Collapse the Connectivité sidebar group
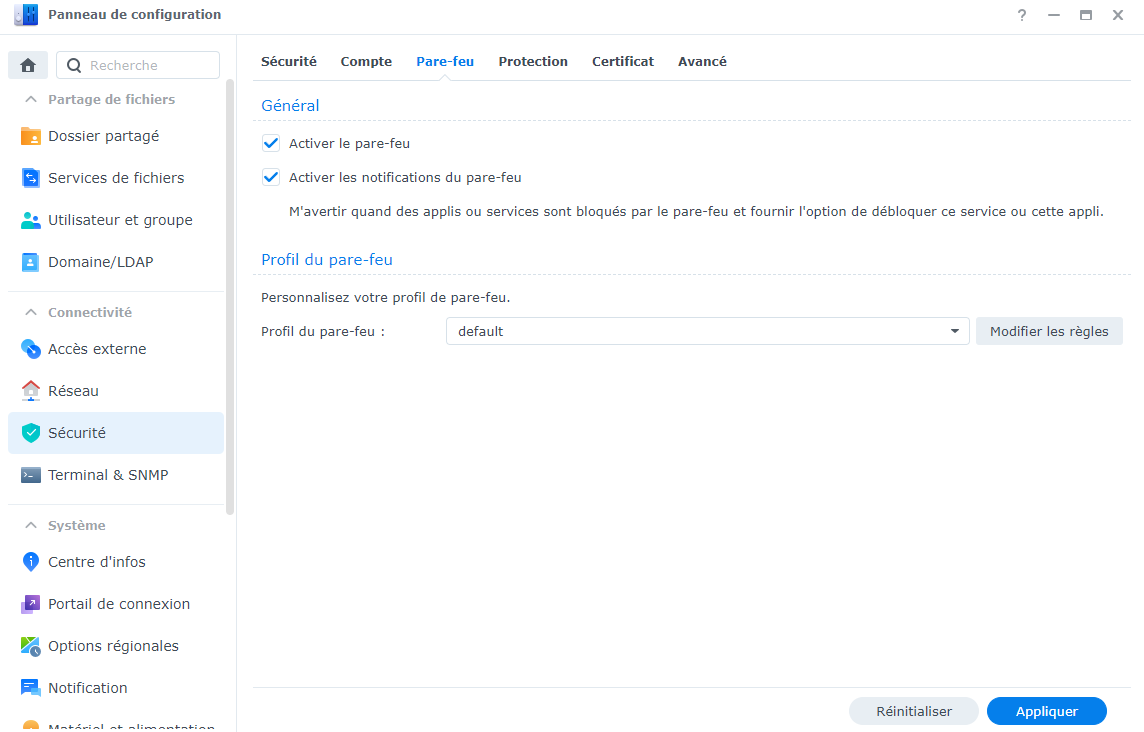The height and width of the screenshot is (732, 1144). click(30, 313)
